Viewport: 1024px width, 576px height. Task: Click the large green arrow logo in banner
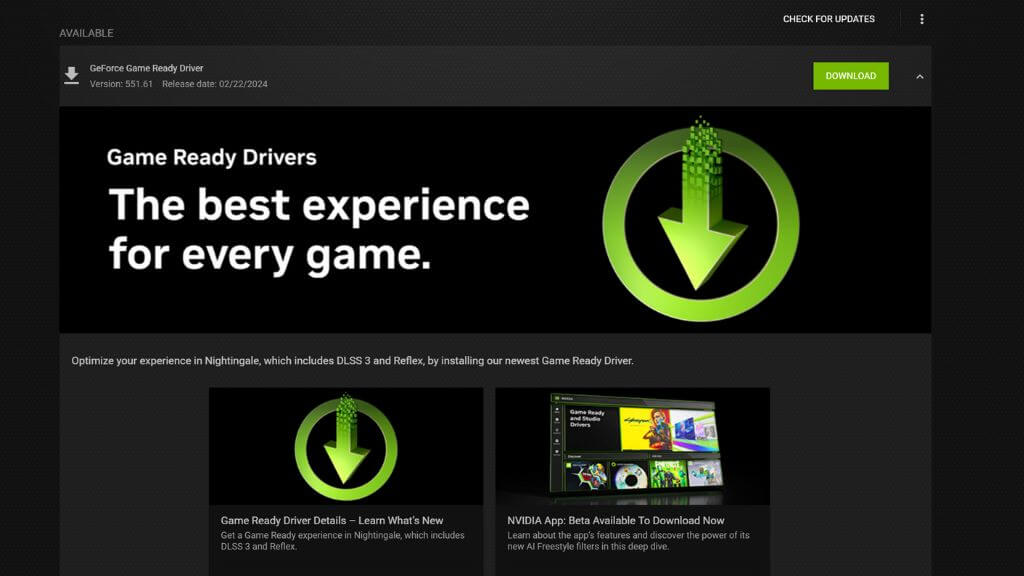tap(700, 220)
